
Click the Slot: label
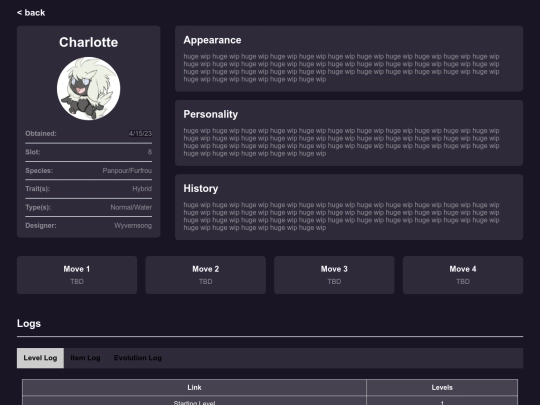click(x=33, y=152)
